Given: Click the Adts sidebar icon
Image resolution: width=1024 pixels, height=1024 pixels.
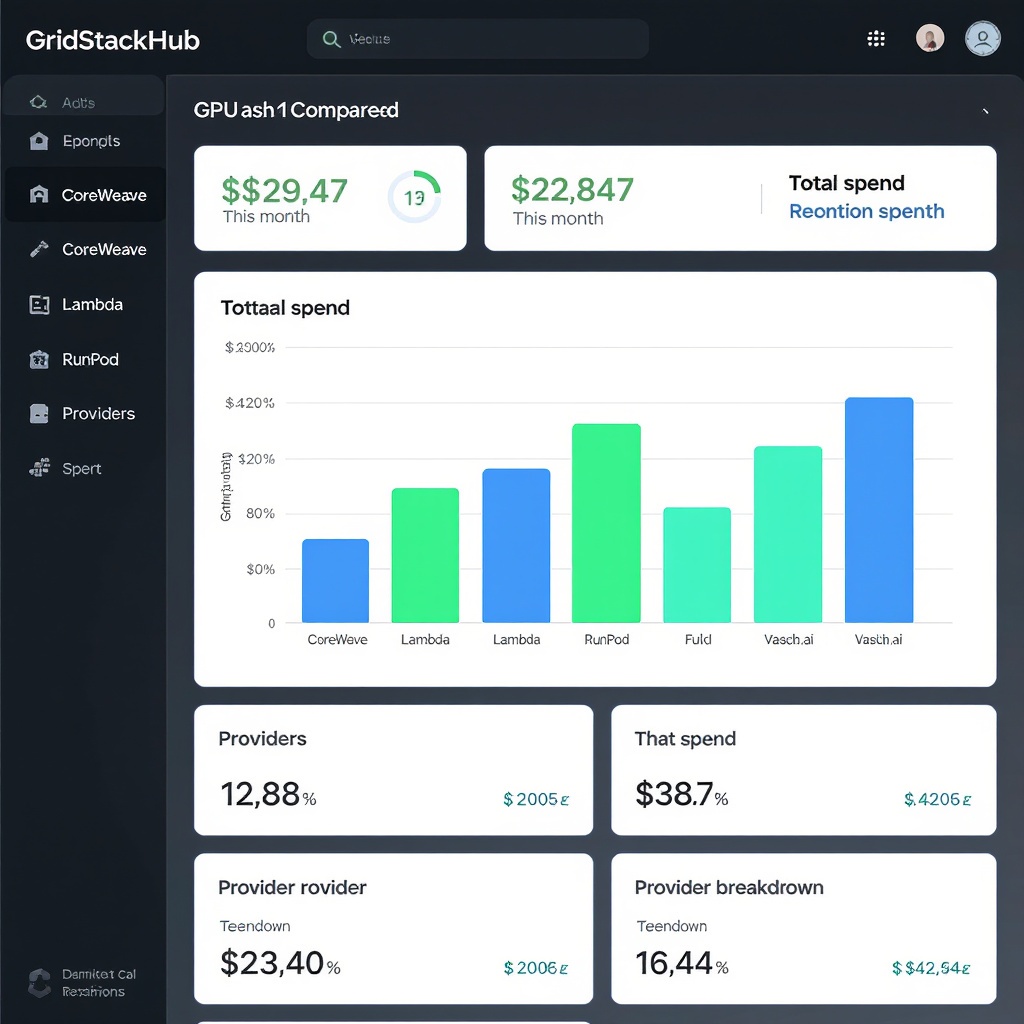Looking at the screenshot, I should pos(39,102).
